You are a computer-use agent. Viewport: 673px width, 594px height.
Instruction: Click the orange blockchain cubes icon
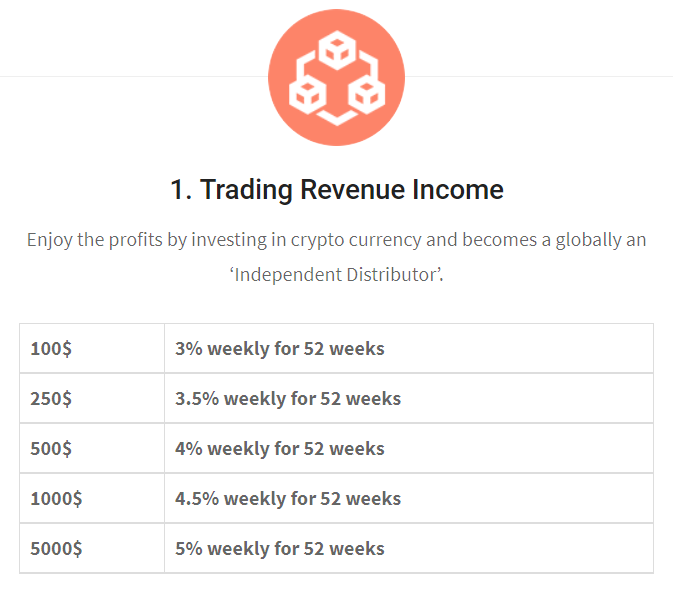(x=336, y=78)
